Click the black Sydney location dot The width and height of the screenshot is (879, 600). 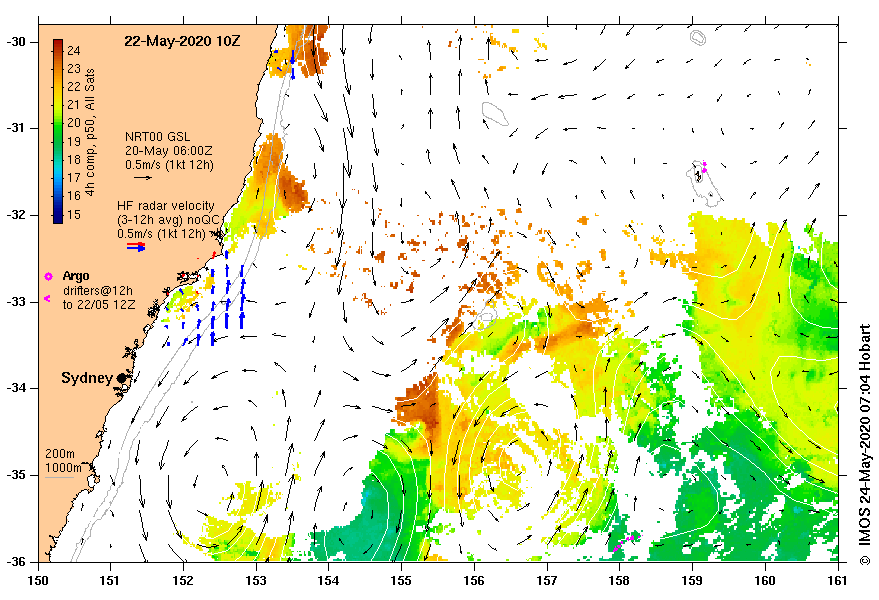[121, 378]
